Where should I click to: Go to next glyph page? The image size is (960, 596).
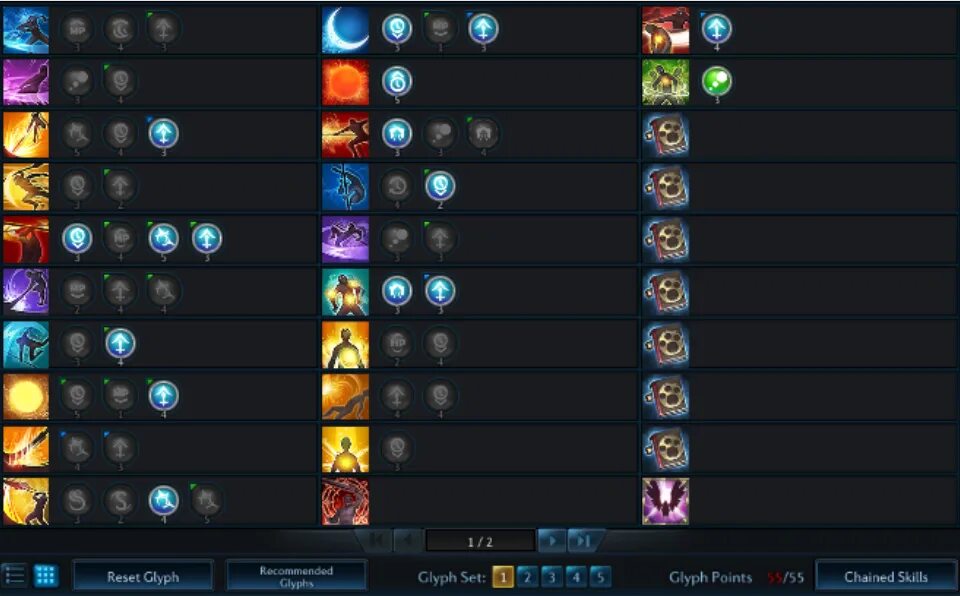552,541
